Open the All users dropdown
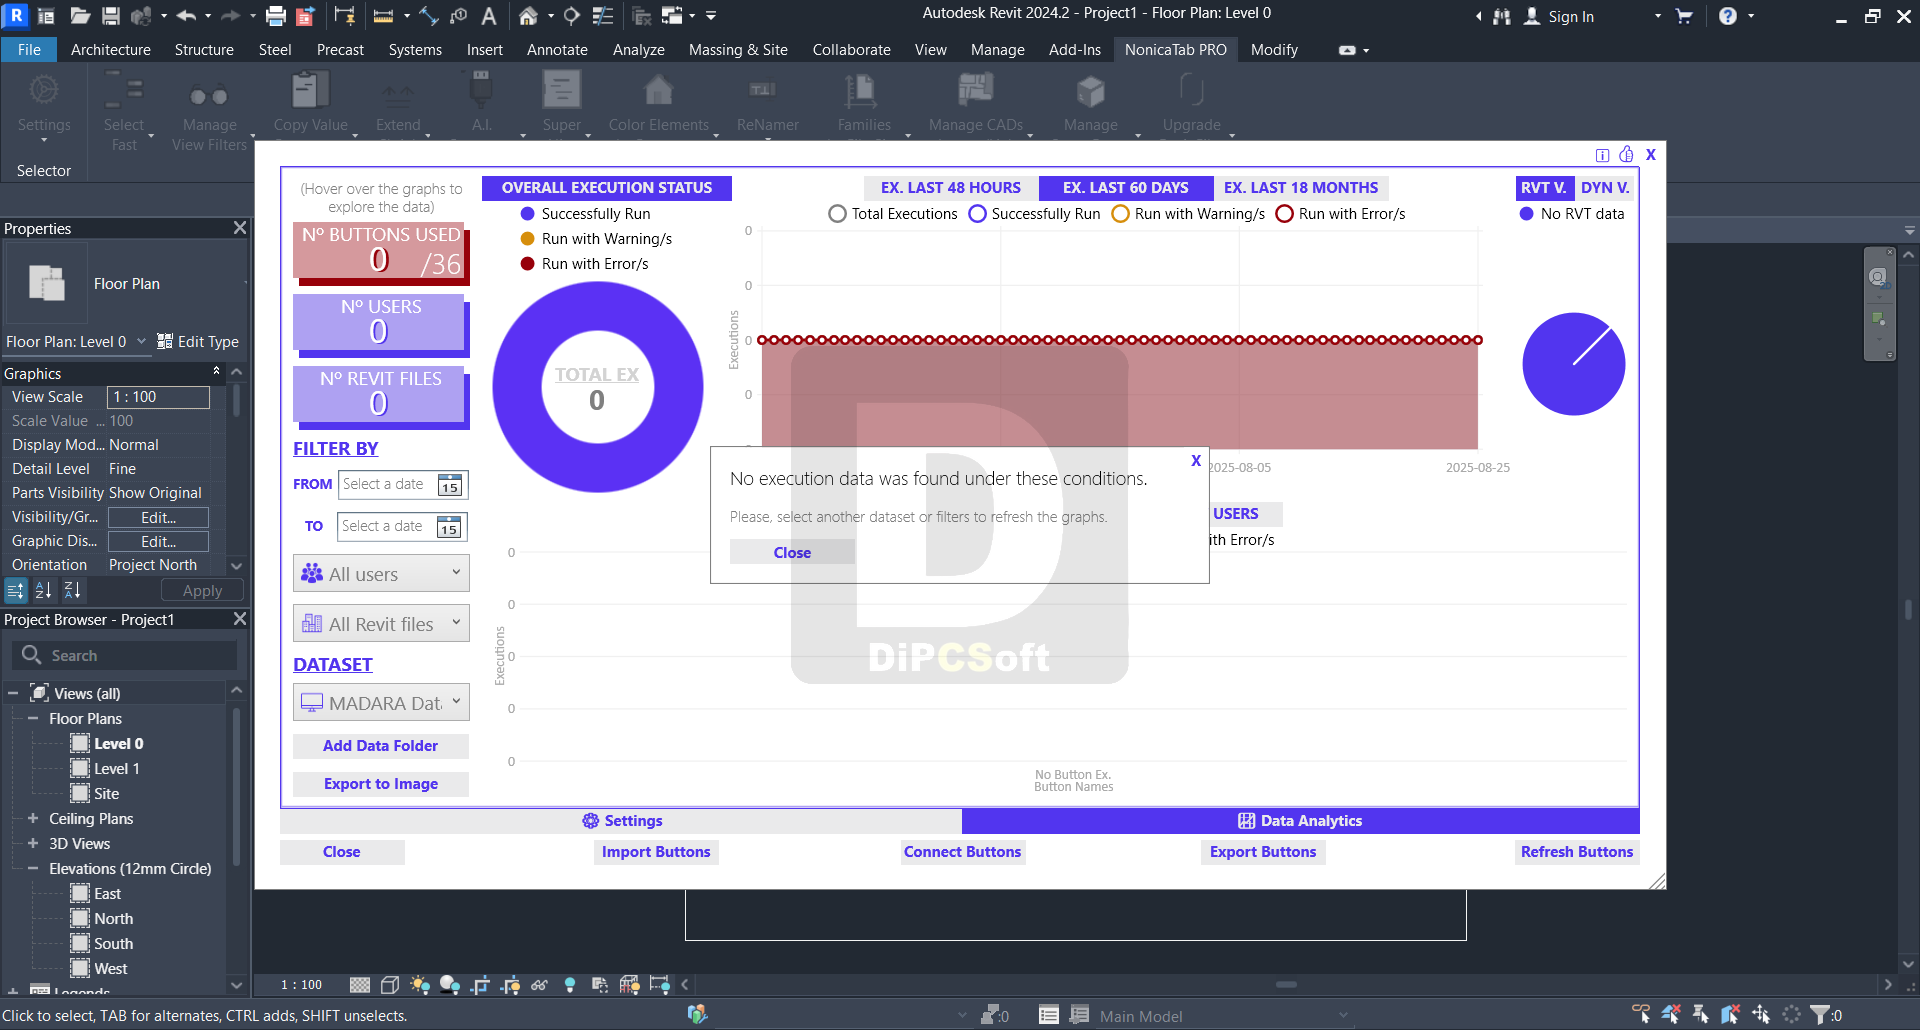The width and height of the screenshot is (1920, 1030). pyautogui.click(x=381, y=574)
